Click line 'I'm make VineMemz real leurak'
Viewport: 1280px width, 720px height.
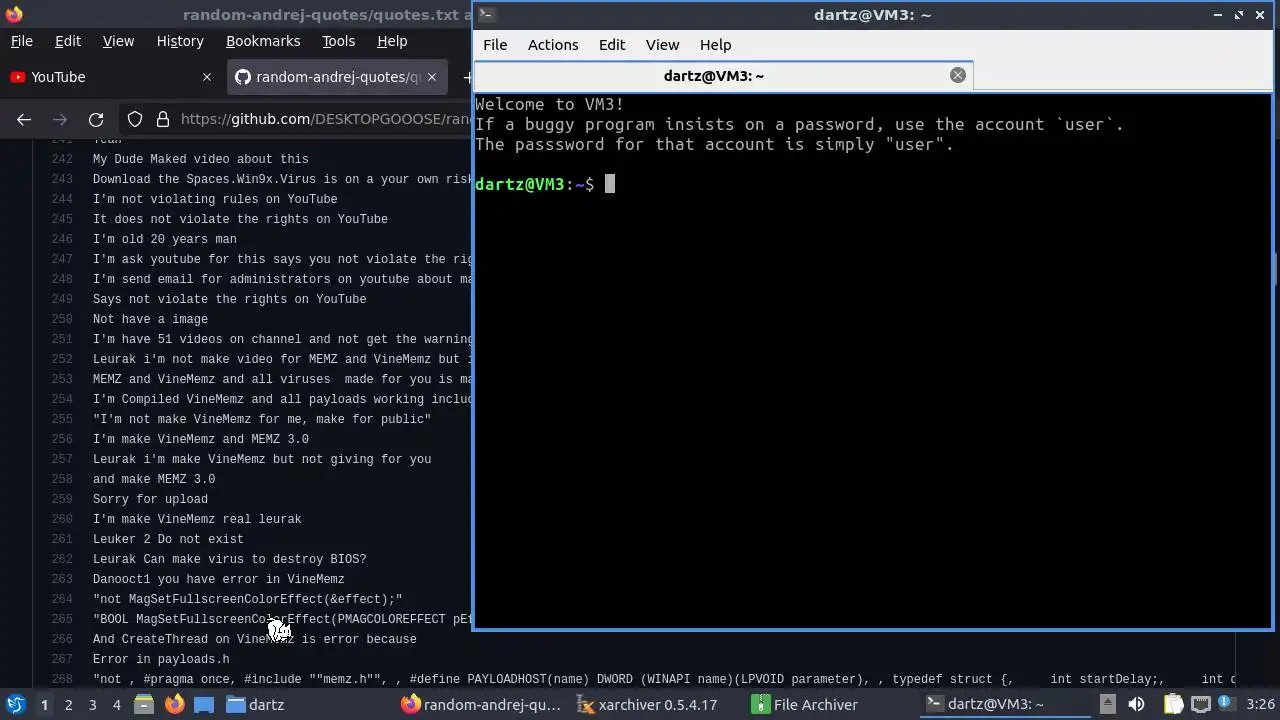(x=197, y=519)
